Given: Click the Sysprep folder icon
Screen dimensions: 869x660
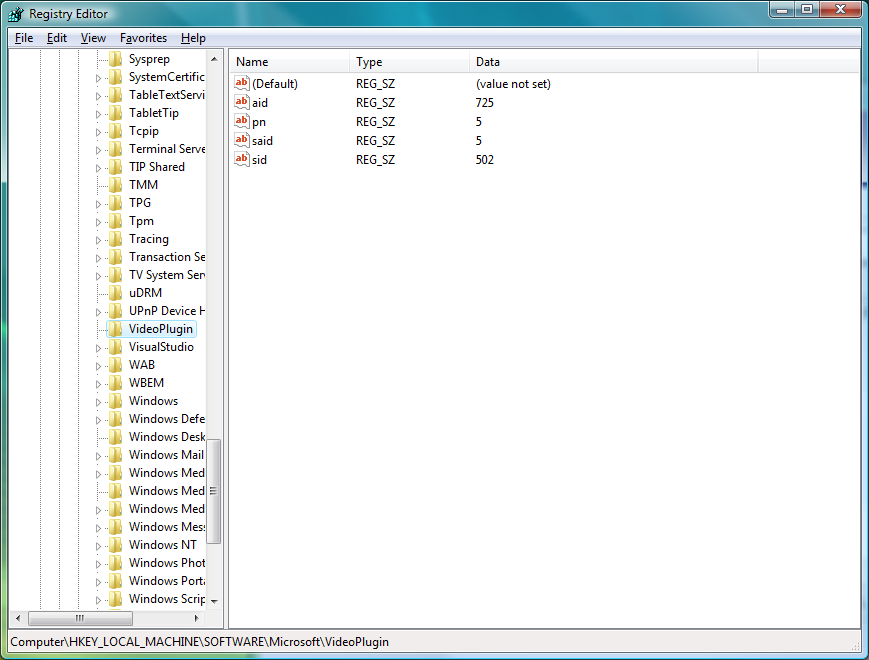Looking at the screenshot, I should (x=115, y=59).
